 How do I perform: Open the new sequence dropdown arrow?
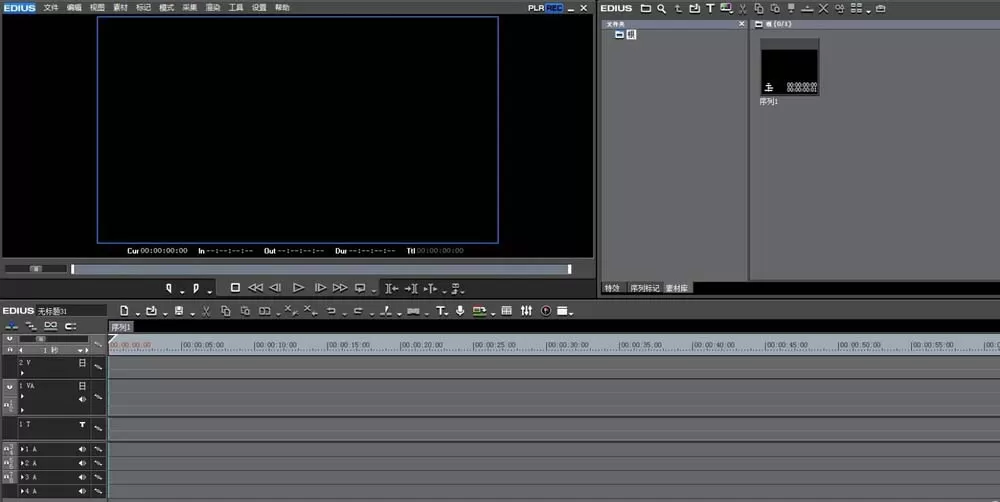[x=137, y=313]
